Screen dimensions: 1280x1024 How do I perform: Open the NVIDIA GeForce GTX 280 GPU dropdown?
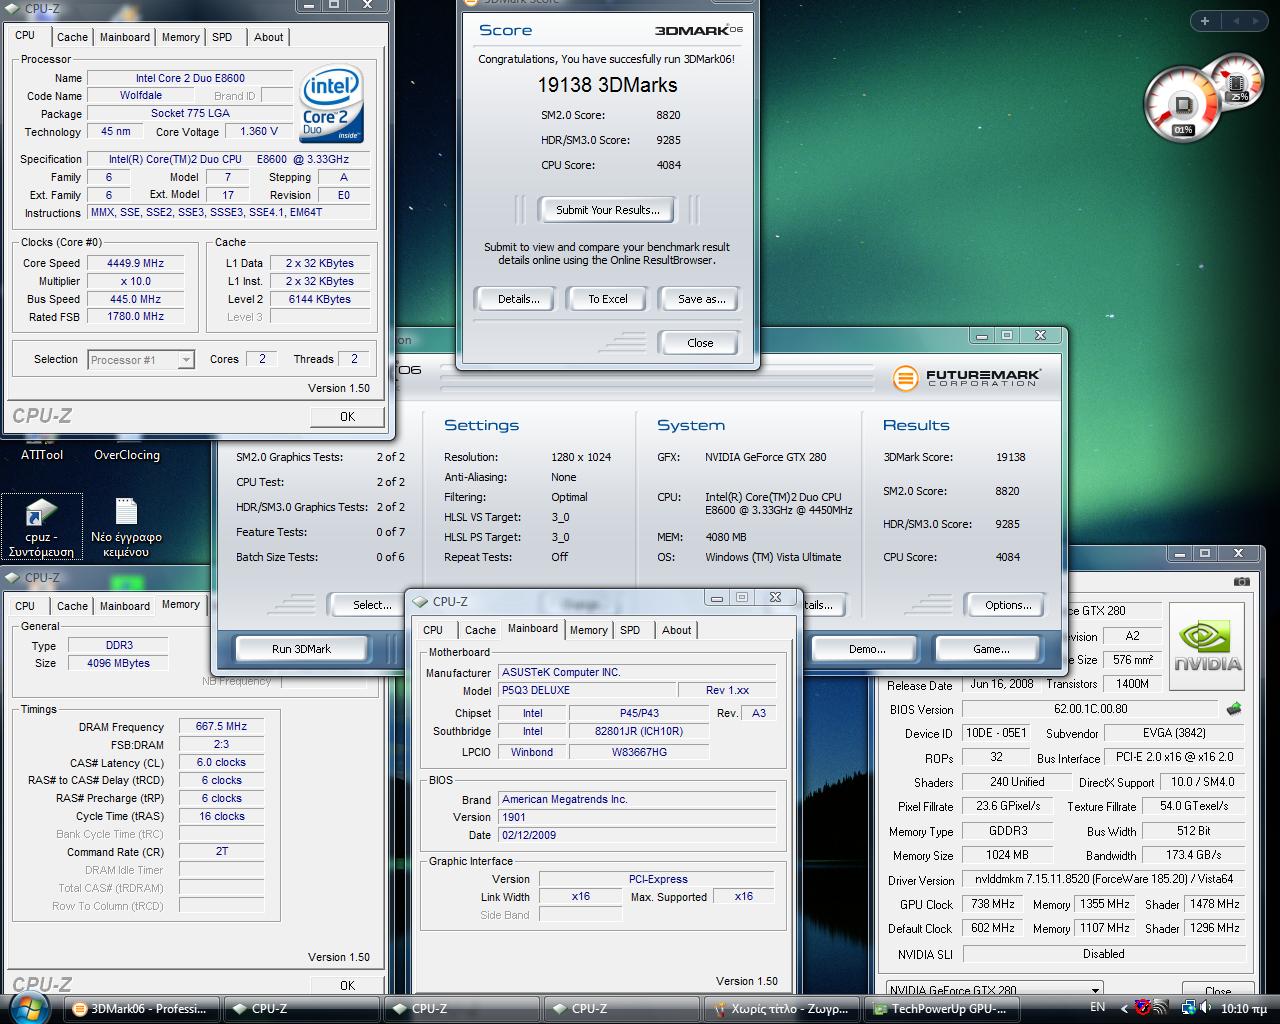coord(994,991)
